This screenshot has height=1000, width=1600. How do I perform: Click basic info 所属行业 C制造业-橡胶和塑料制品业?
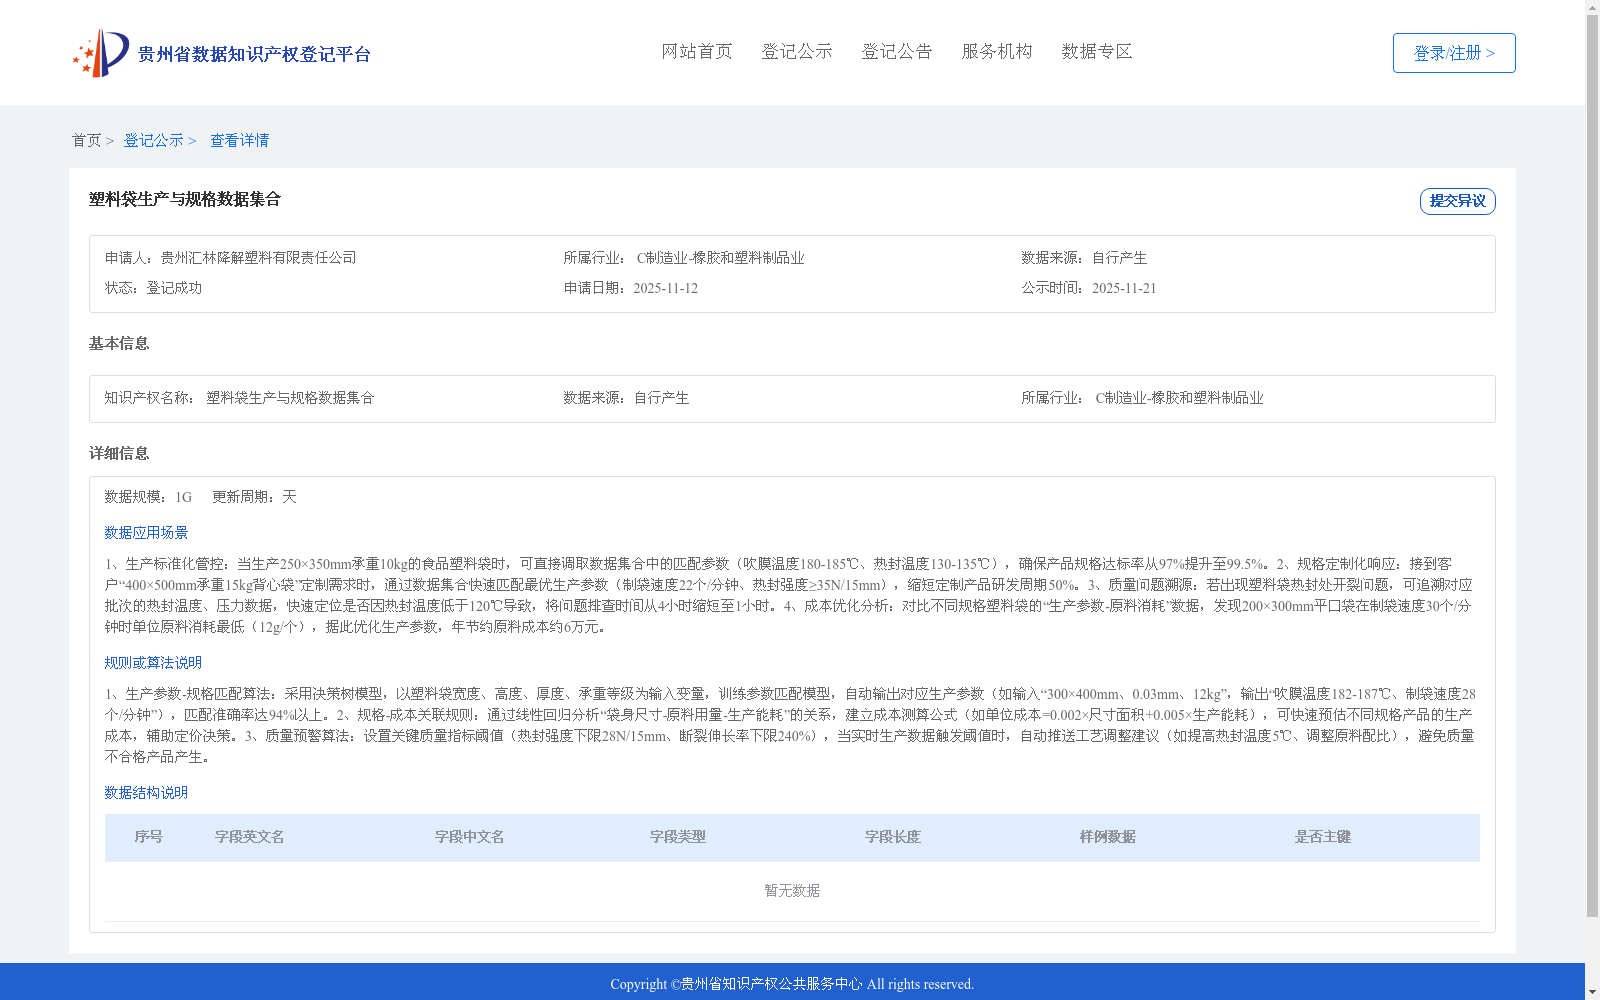pyautogui.click(x=1179, y=398)
